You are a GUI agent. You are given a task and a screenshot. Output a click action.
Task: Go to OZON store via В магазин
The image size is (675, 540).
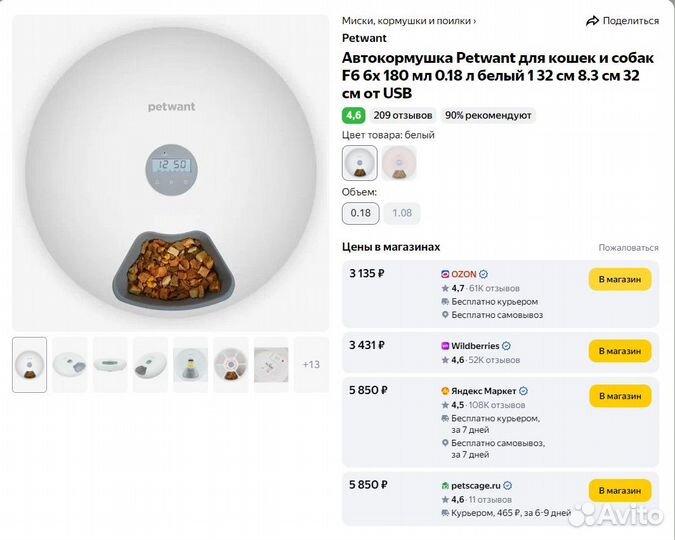coord(619,279)
